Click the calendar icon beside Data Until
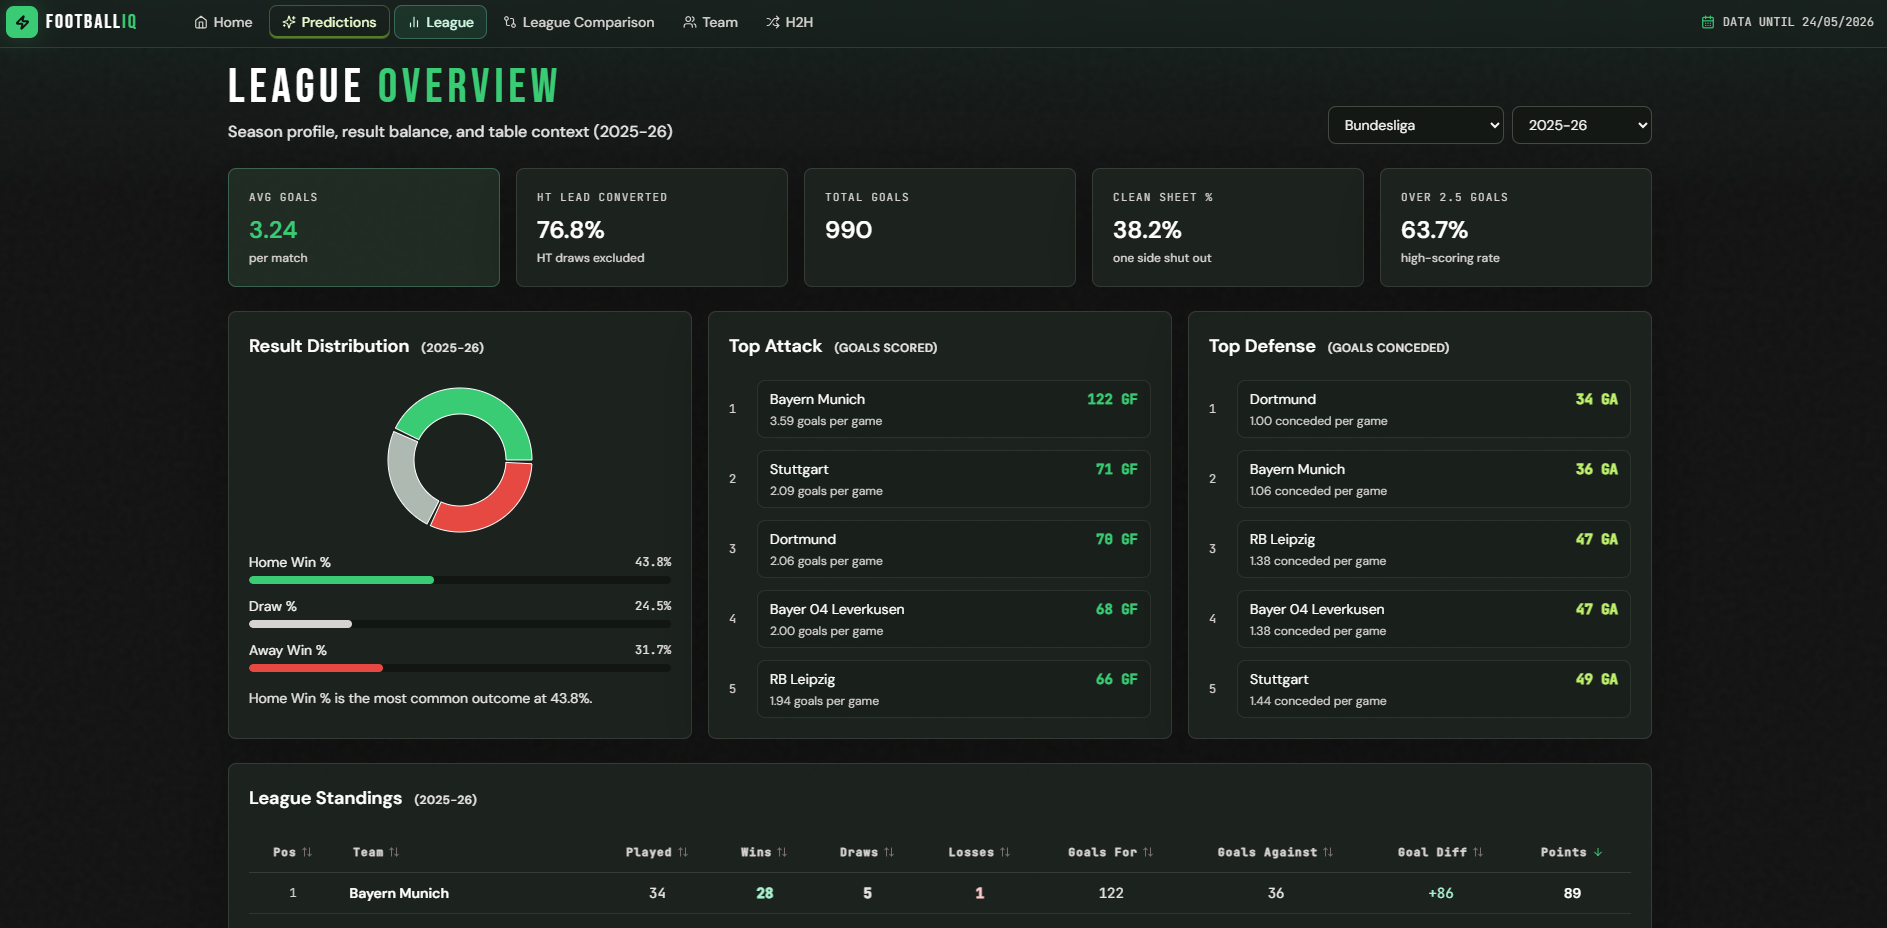The image size is (1887, 928). click(x=1707, y=22)
